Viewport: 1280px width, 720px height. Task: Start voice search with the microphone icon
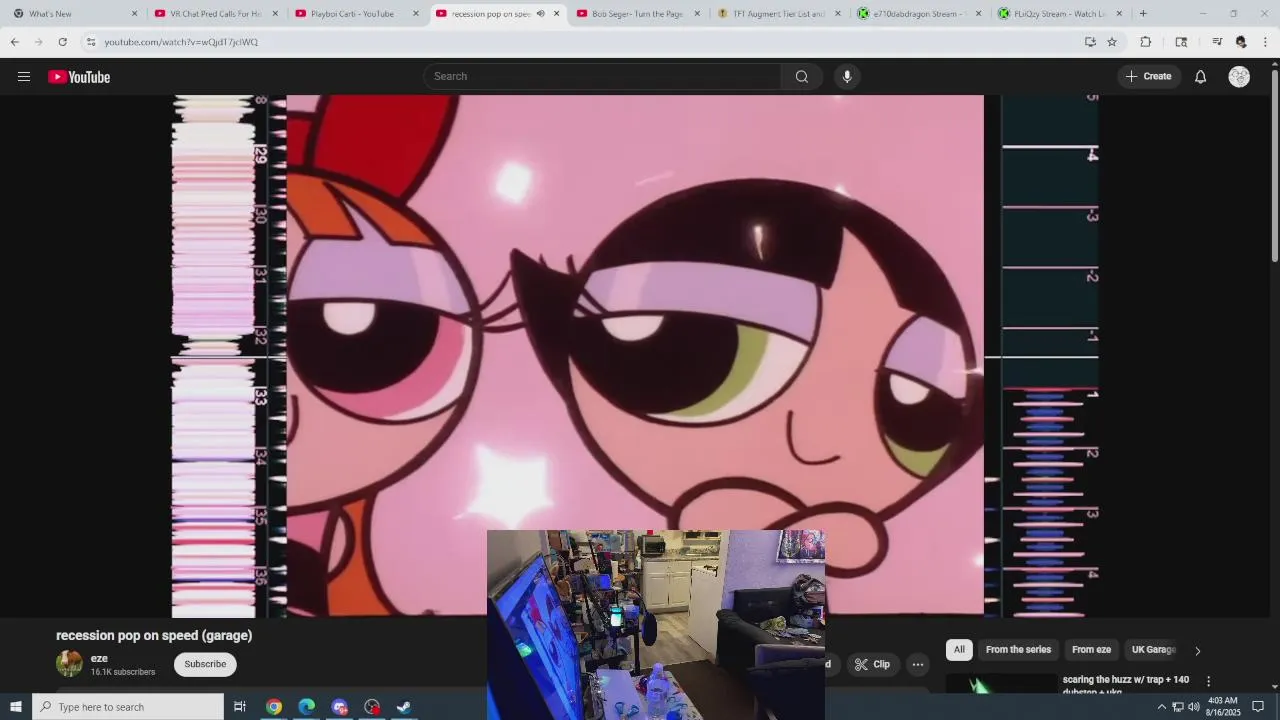[x=847, y=77]
